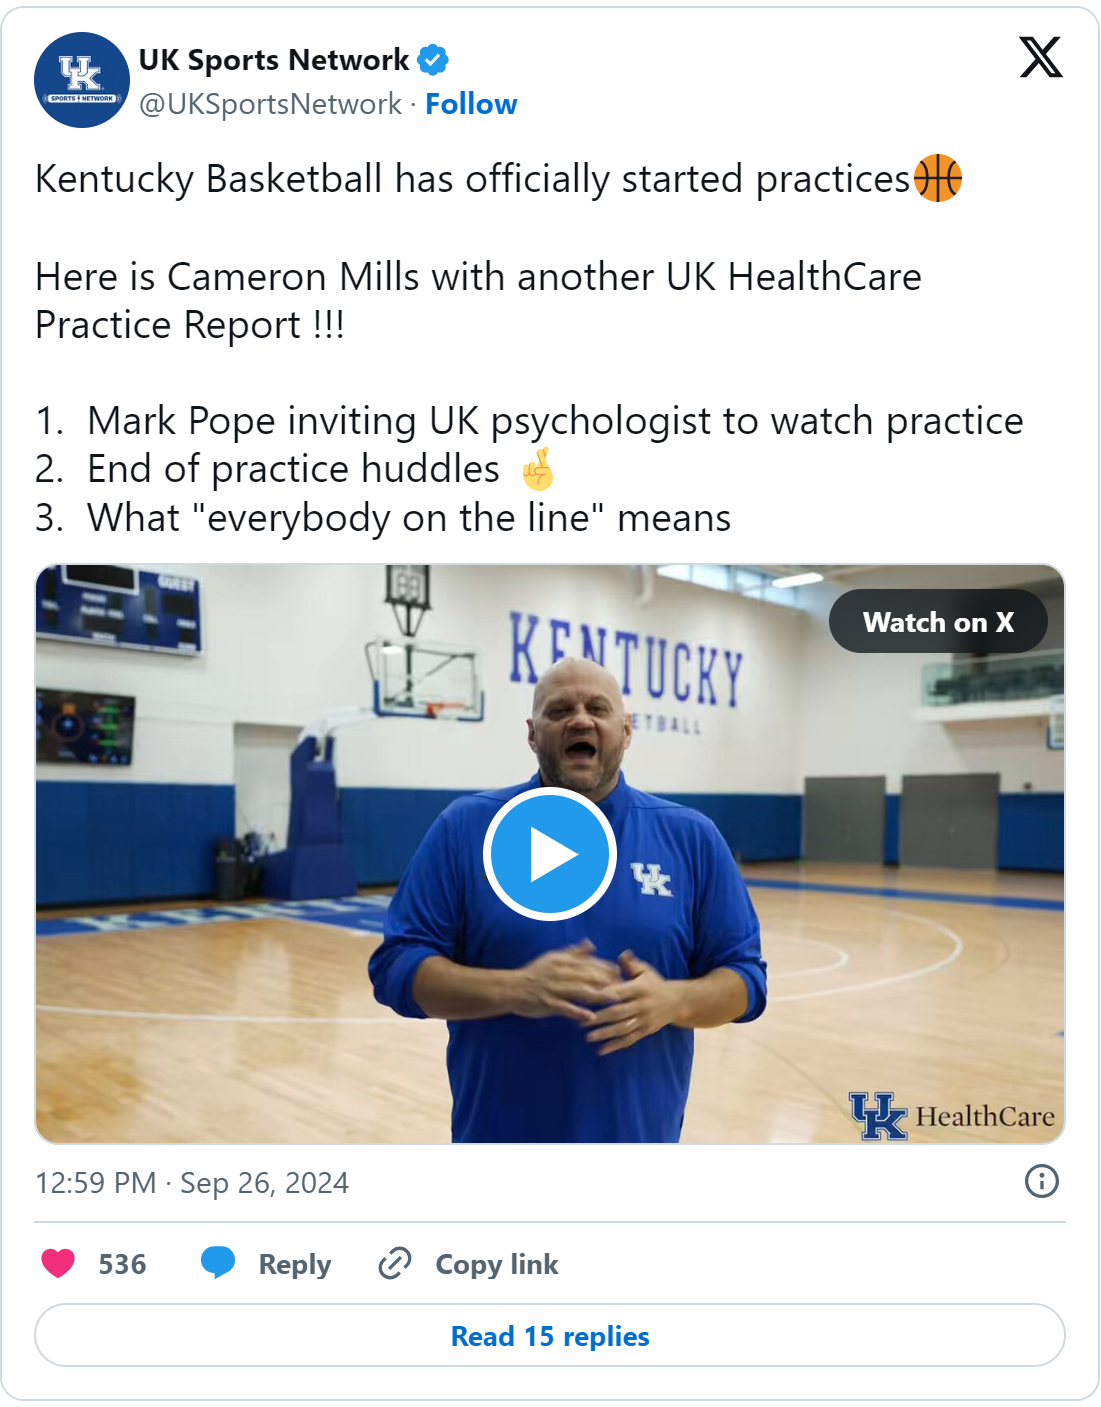Click the Read 15 replies button

550,1336
